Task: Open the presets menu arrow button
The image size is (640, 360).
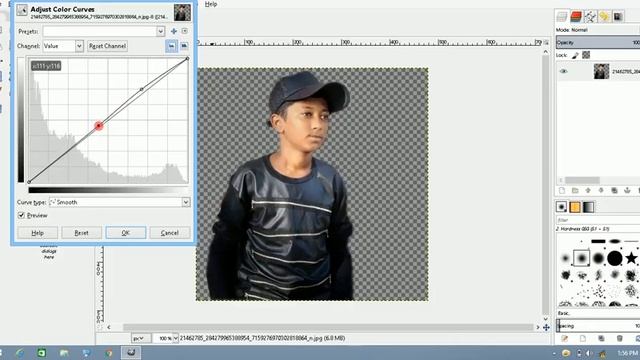Action: click(185, 31)
